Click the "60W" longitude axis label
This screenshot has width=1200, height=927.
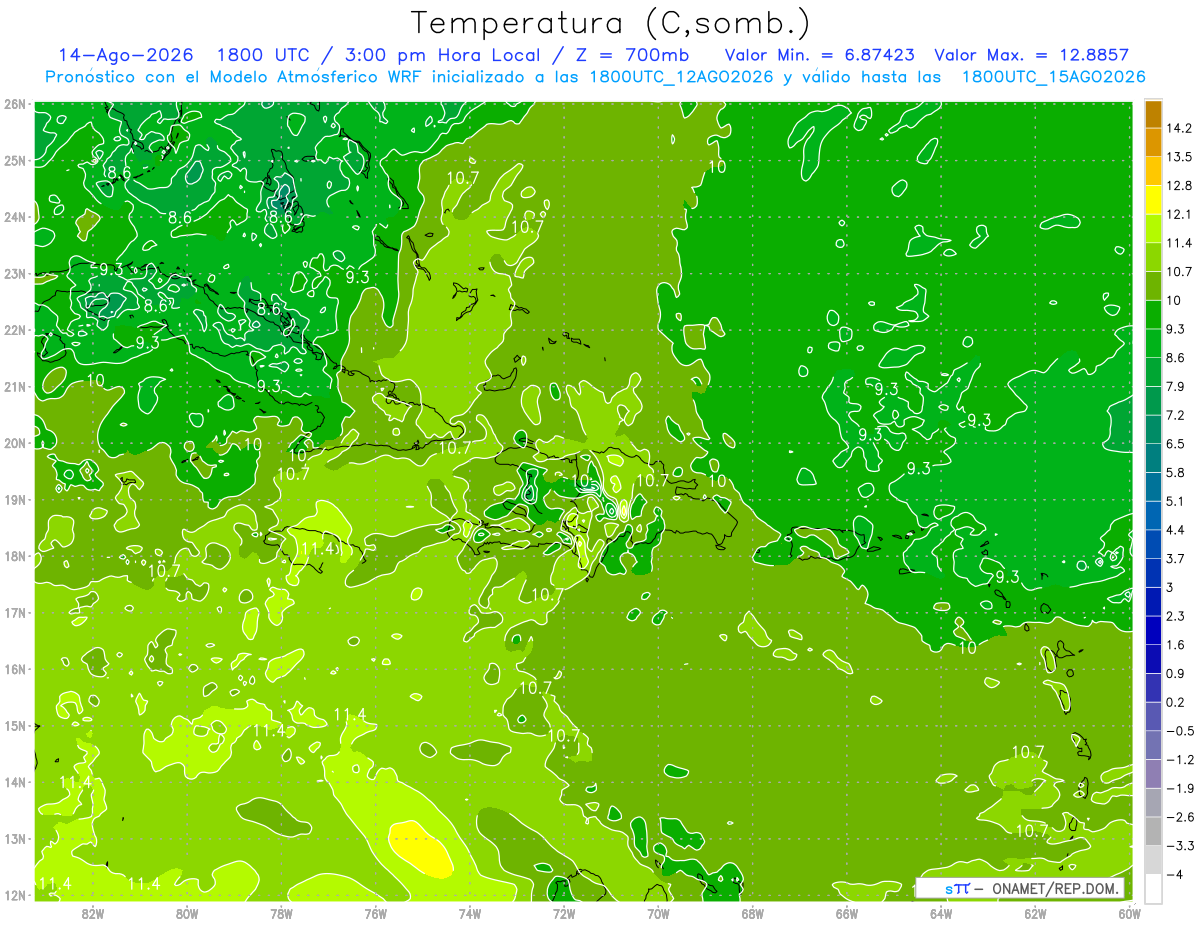point(1129,913)
